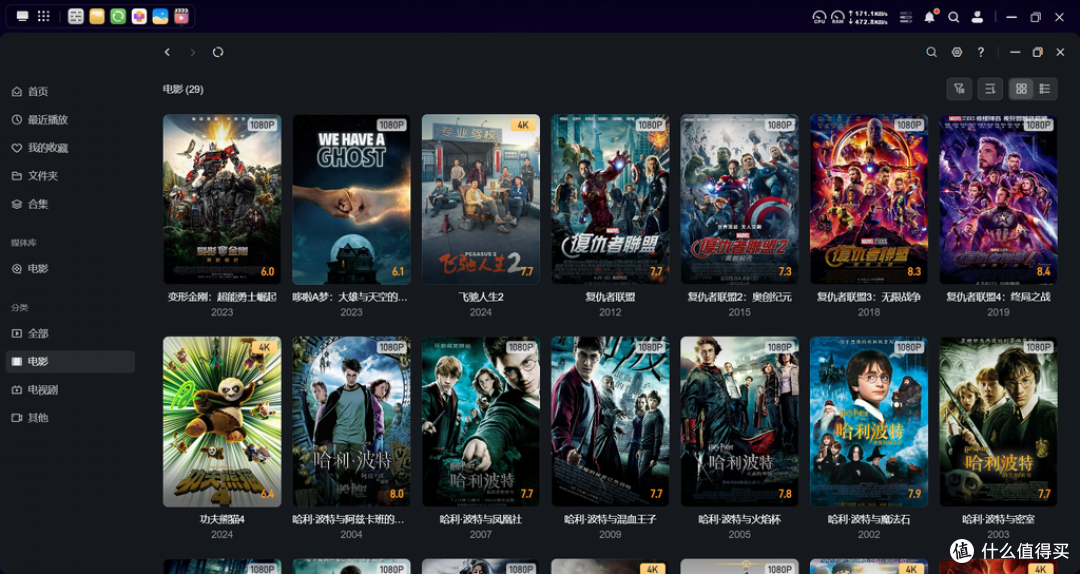The width and height of the screenshot is (1080, 574).
Task: Select the 其他 category
Action: click(x=70, y=418)
